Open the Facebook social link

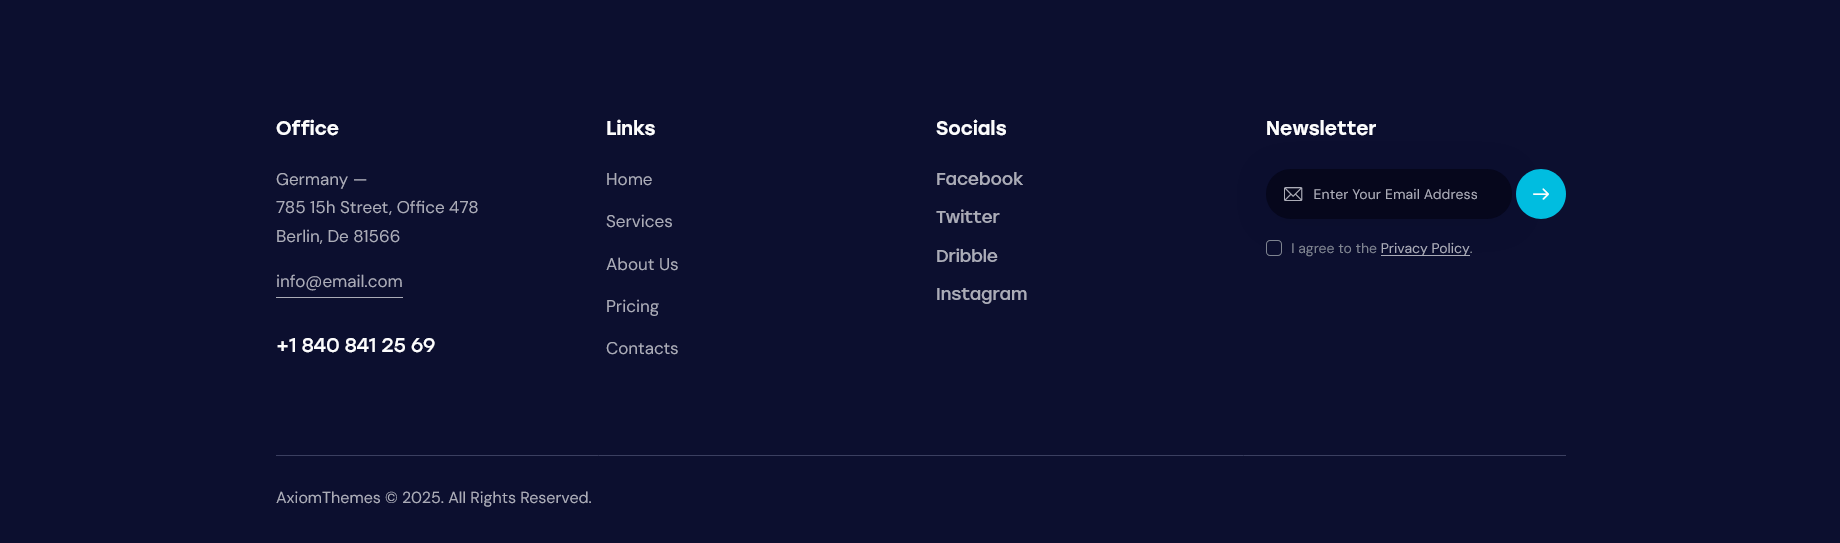[x=979, y=179]
